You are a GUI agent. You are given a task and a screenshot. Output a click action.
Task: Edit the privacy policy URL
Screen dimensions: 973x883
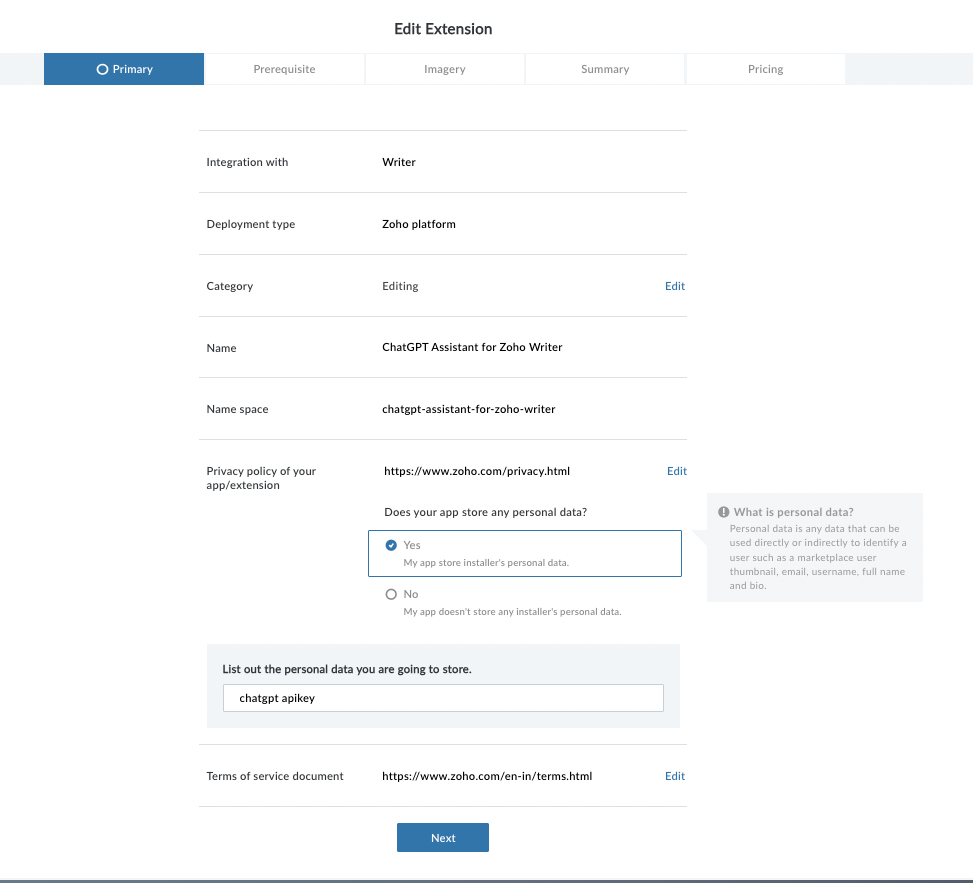(x=677, y=471)
